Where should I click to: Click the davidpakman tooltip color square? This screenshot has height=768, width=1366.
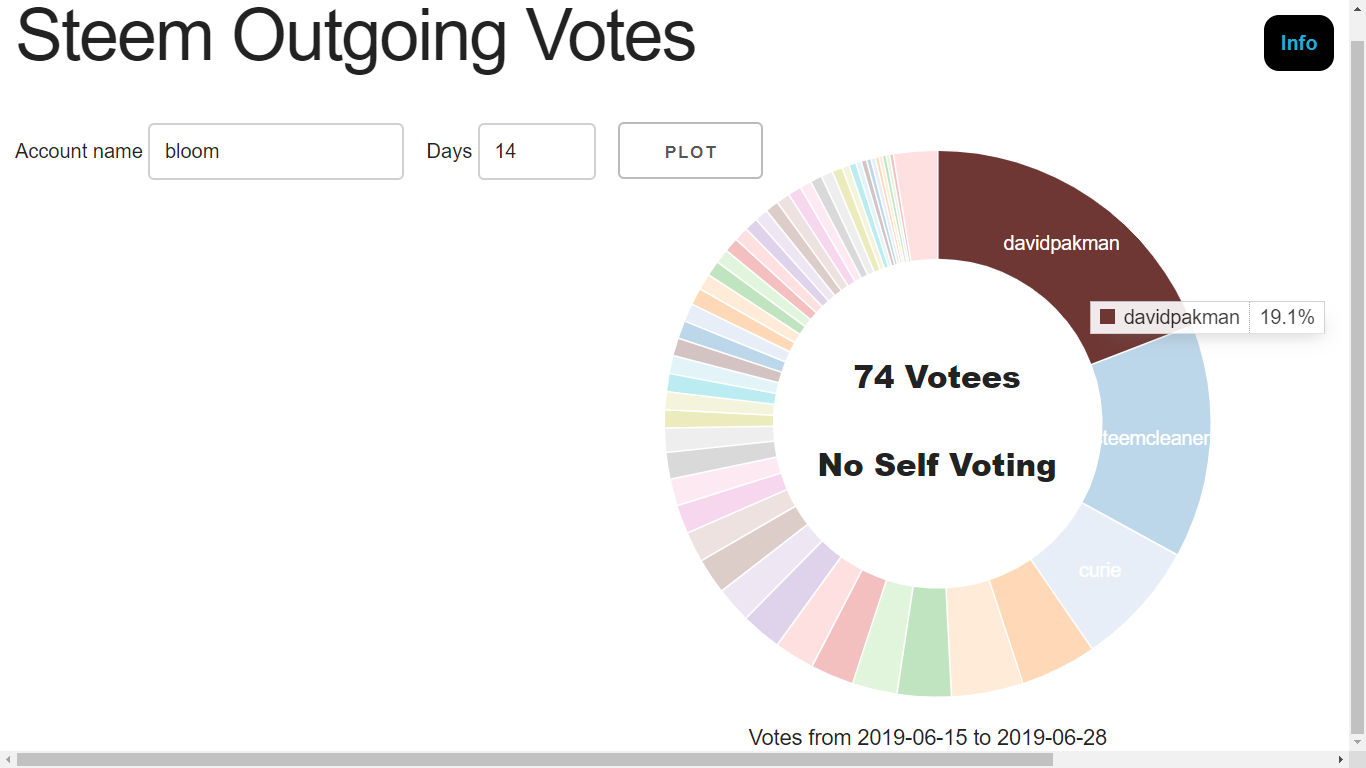(1107, 317)
